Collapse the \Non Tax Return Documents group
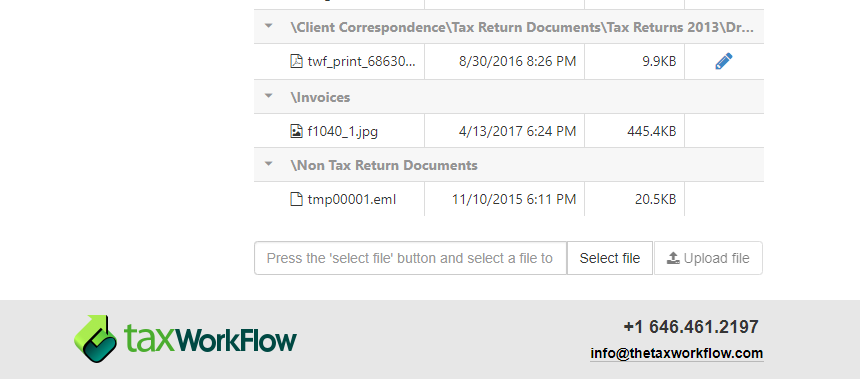The height and width of the screenshot is (379, 860). [268, 164]
